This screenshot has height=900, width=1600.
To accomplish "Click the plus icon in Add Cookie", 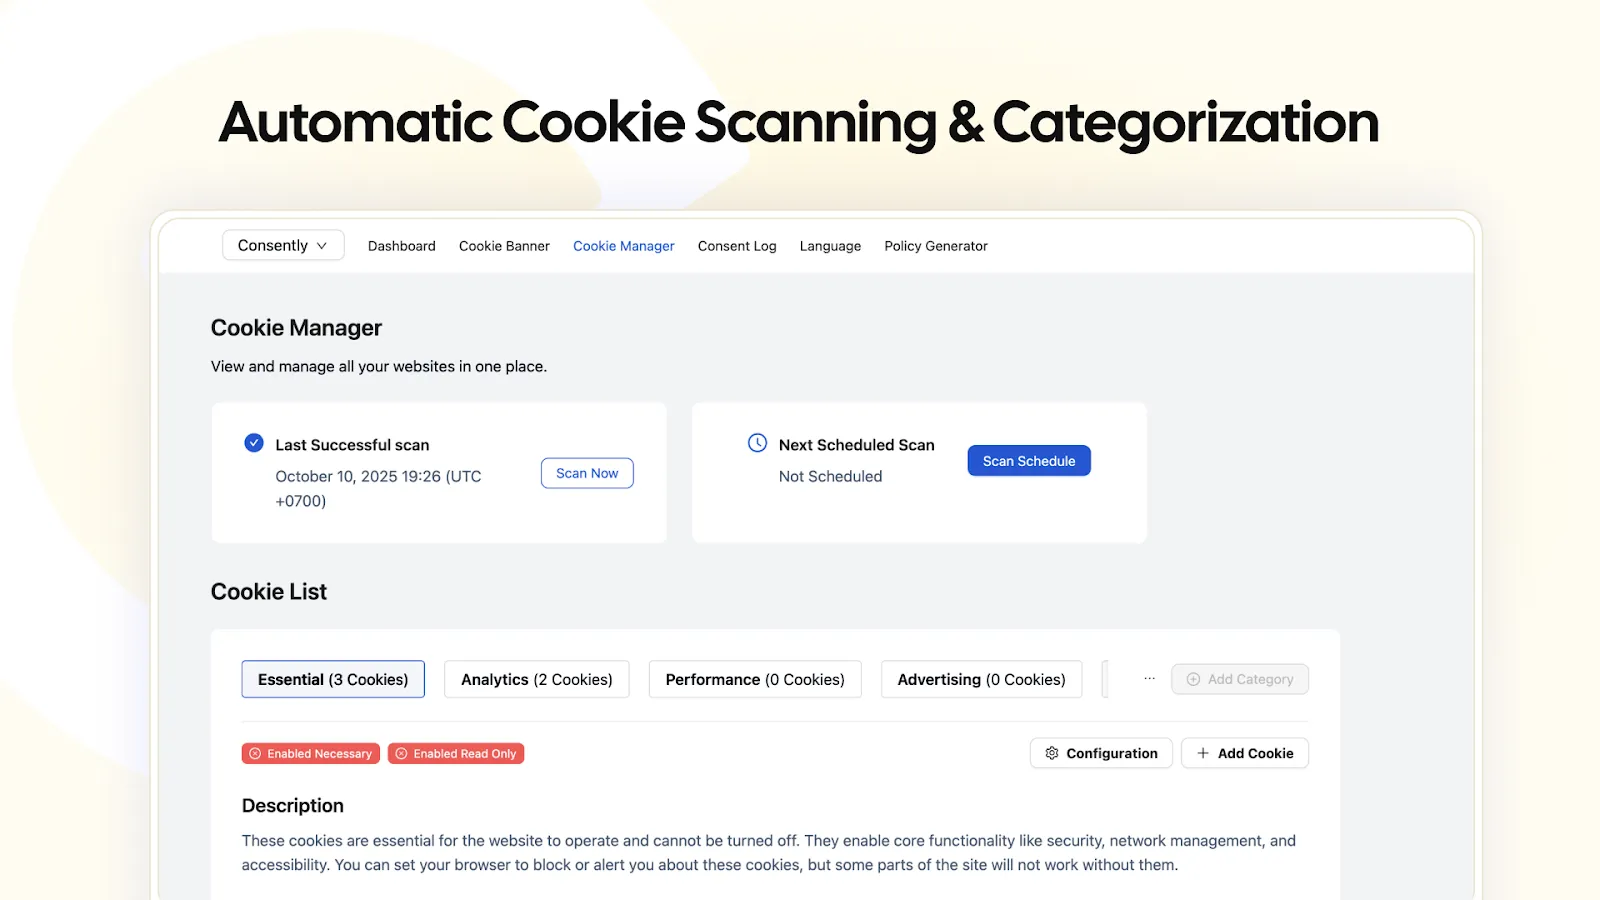I will click(1203, 753).
